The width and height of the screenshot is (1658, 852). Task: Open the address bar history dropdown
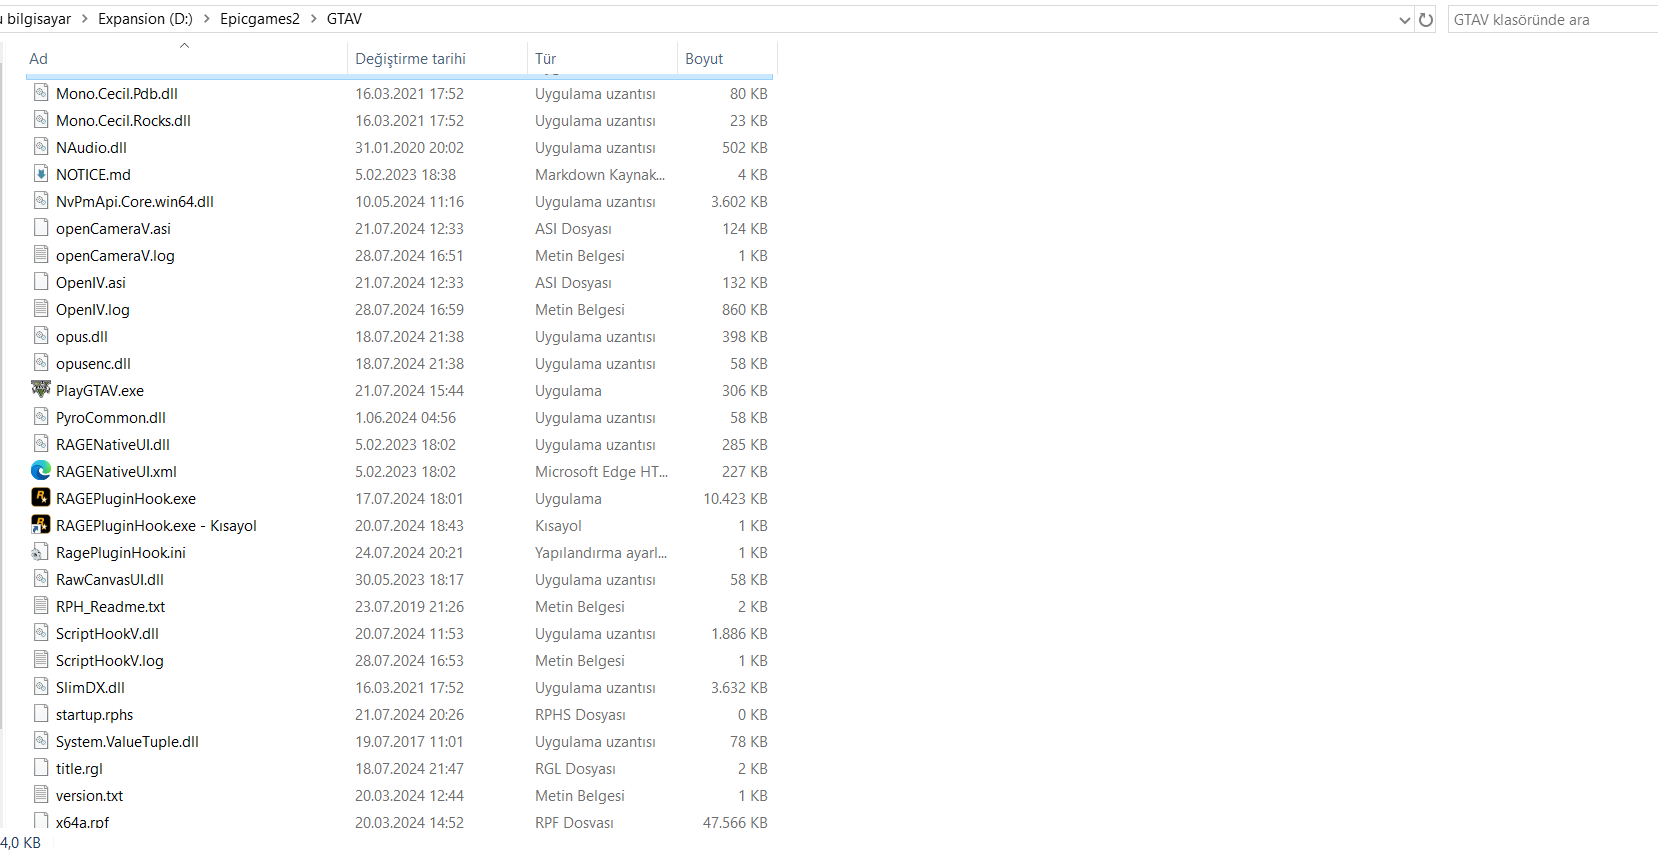pos(1405,19)
